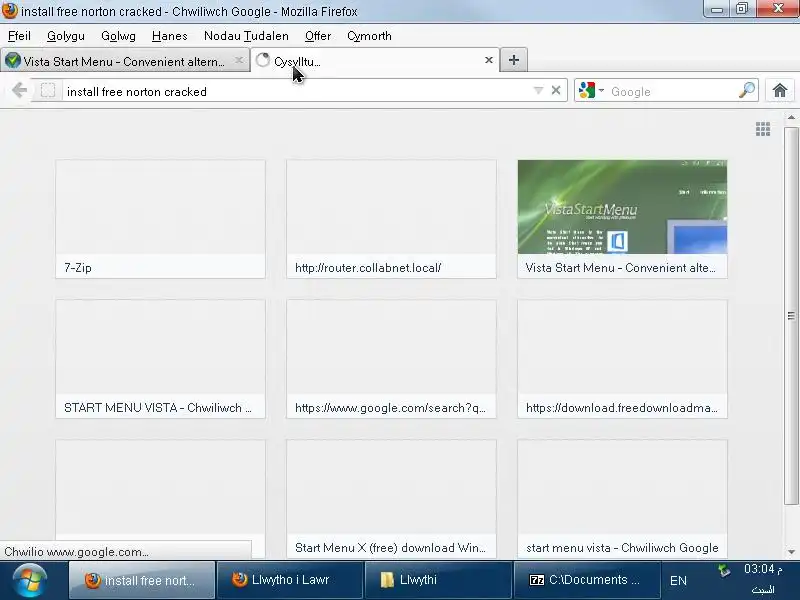
Task: Open the Hanes menu
Action: pyautogui.click(x=170, y=36)
